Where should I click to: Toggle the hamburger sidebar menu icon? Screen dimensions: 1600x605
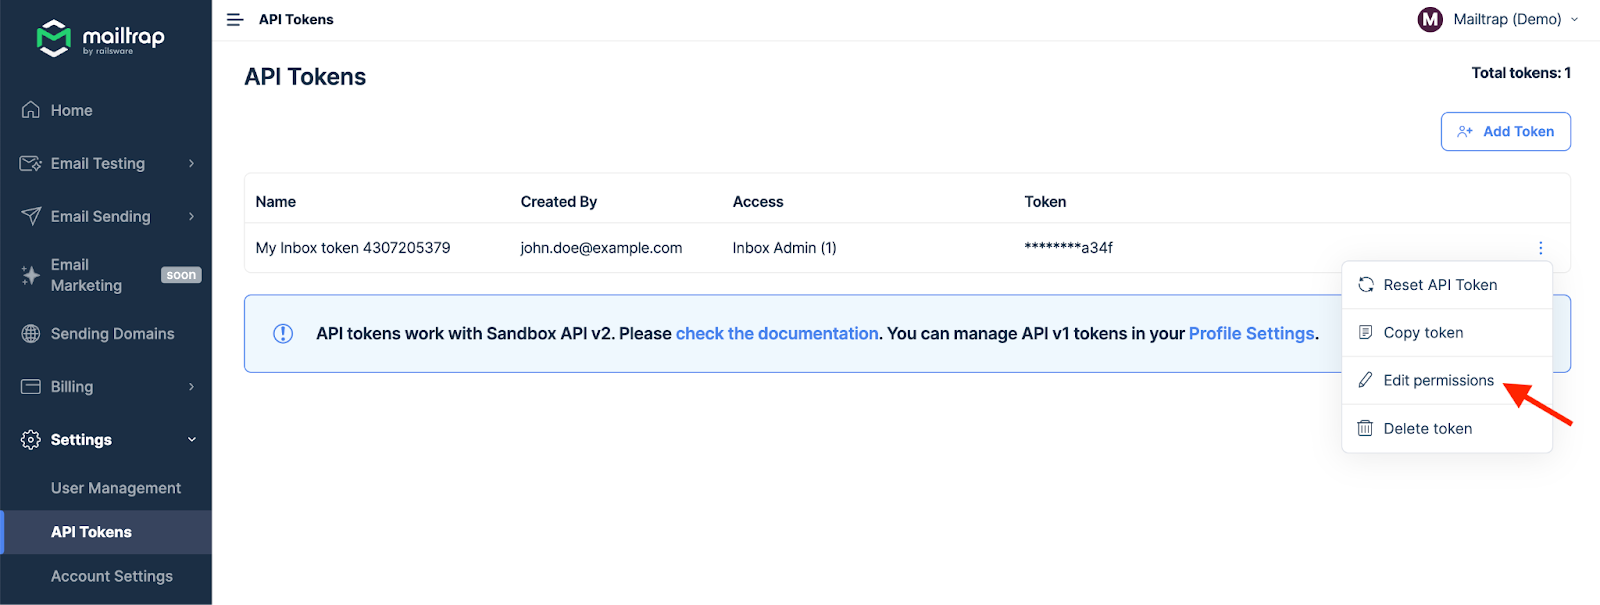click(235, 20)
